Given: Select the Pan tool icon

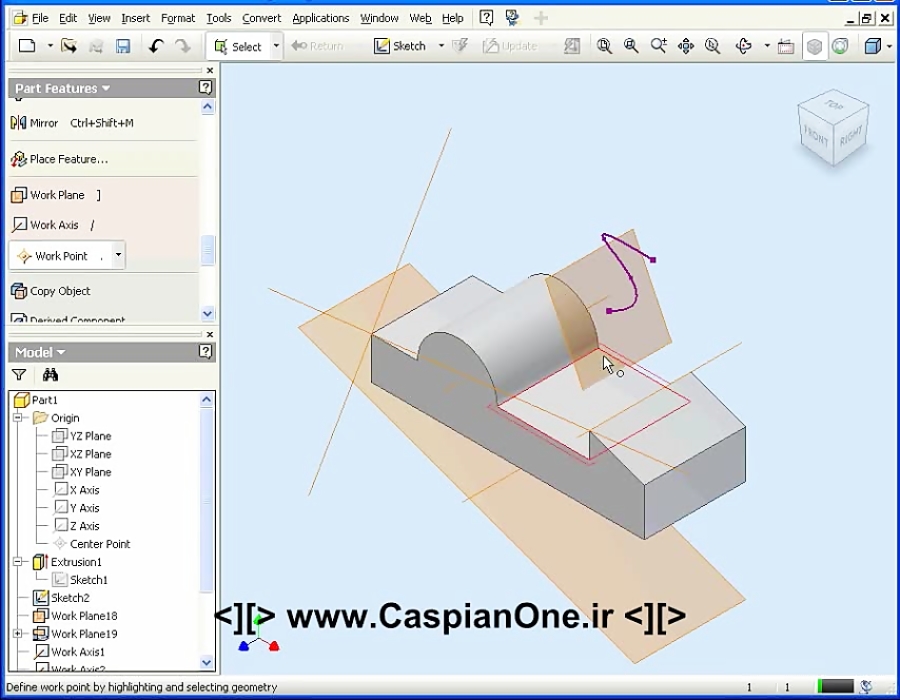Looking at the screenshot, I should pos(686,46).
